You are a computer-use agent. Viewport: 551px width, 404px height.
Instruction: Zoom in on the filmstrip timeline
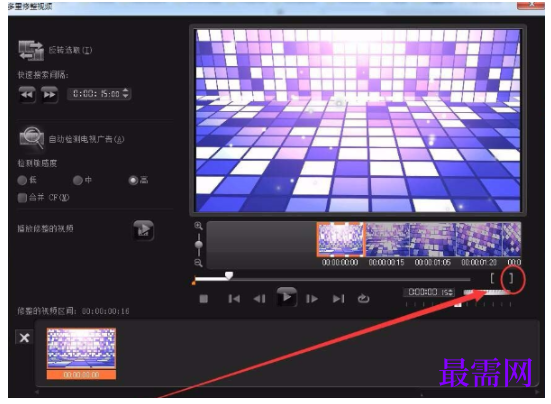(x=199, y=226)
